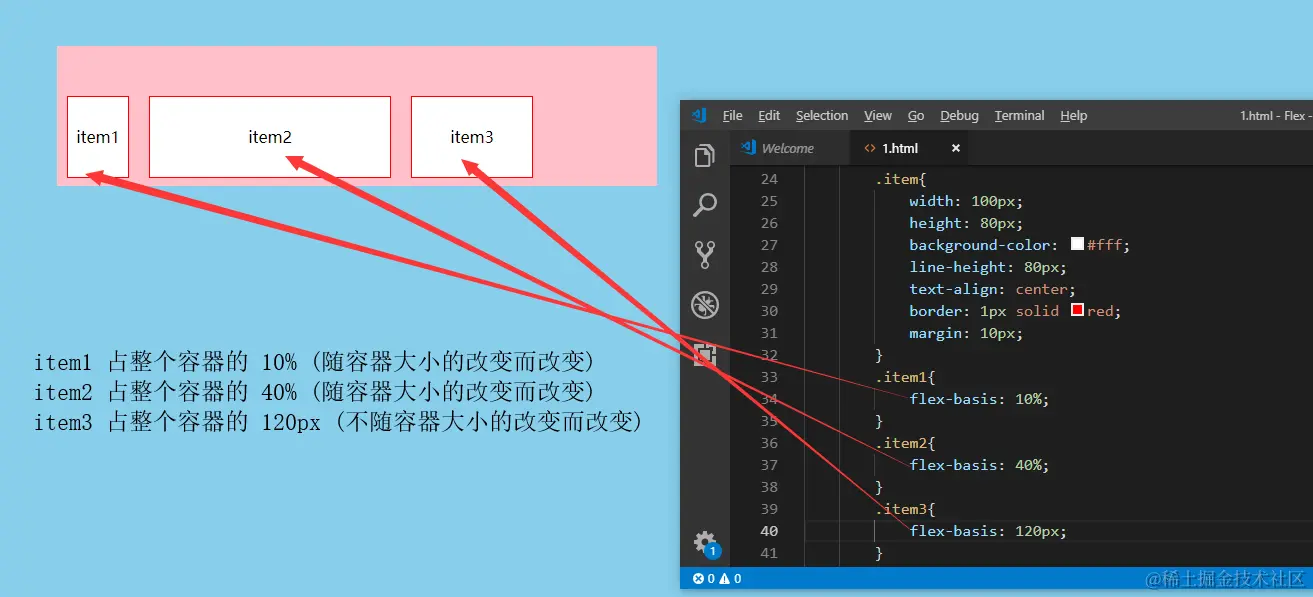Image resolution: width=1313 pixels, height=597 pixels.
Task: Click line number 24 in gutter
Action: [x=768, y=179]
